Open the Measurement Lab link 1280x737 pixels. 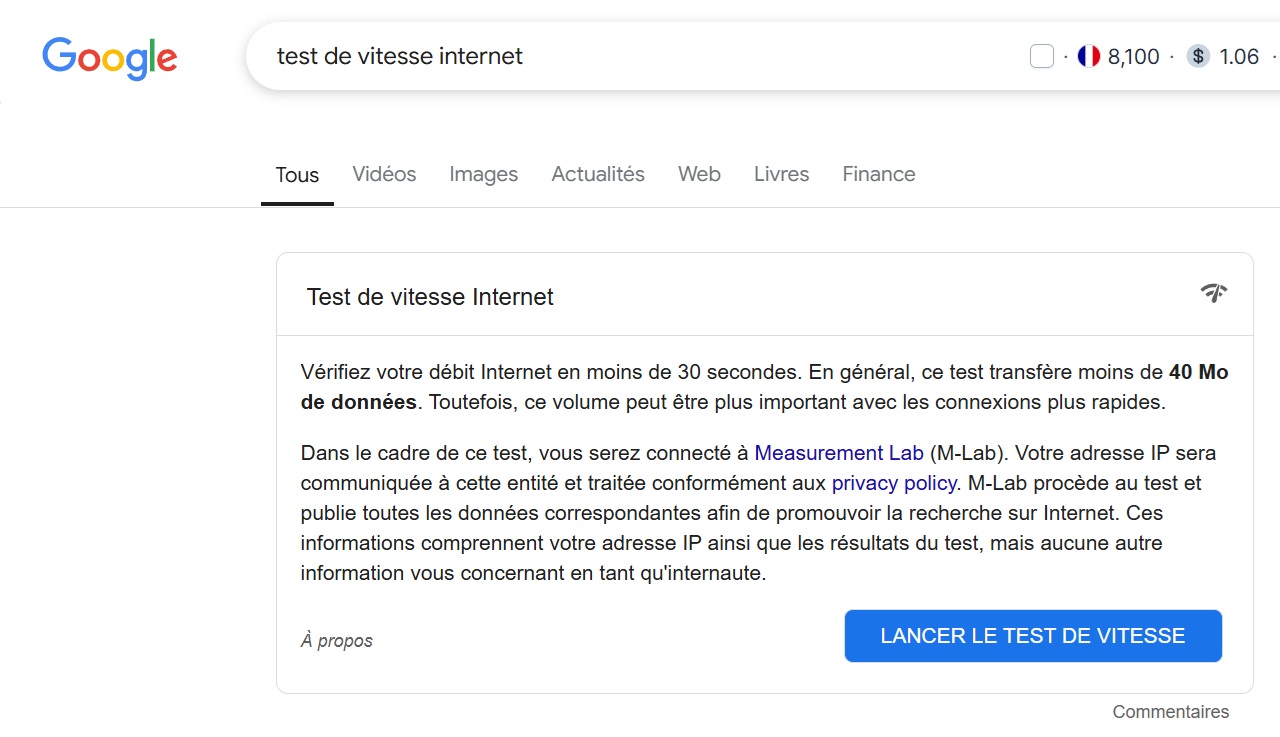click(x=839, y=453)
